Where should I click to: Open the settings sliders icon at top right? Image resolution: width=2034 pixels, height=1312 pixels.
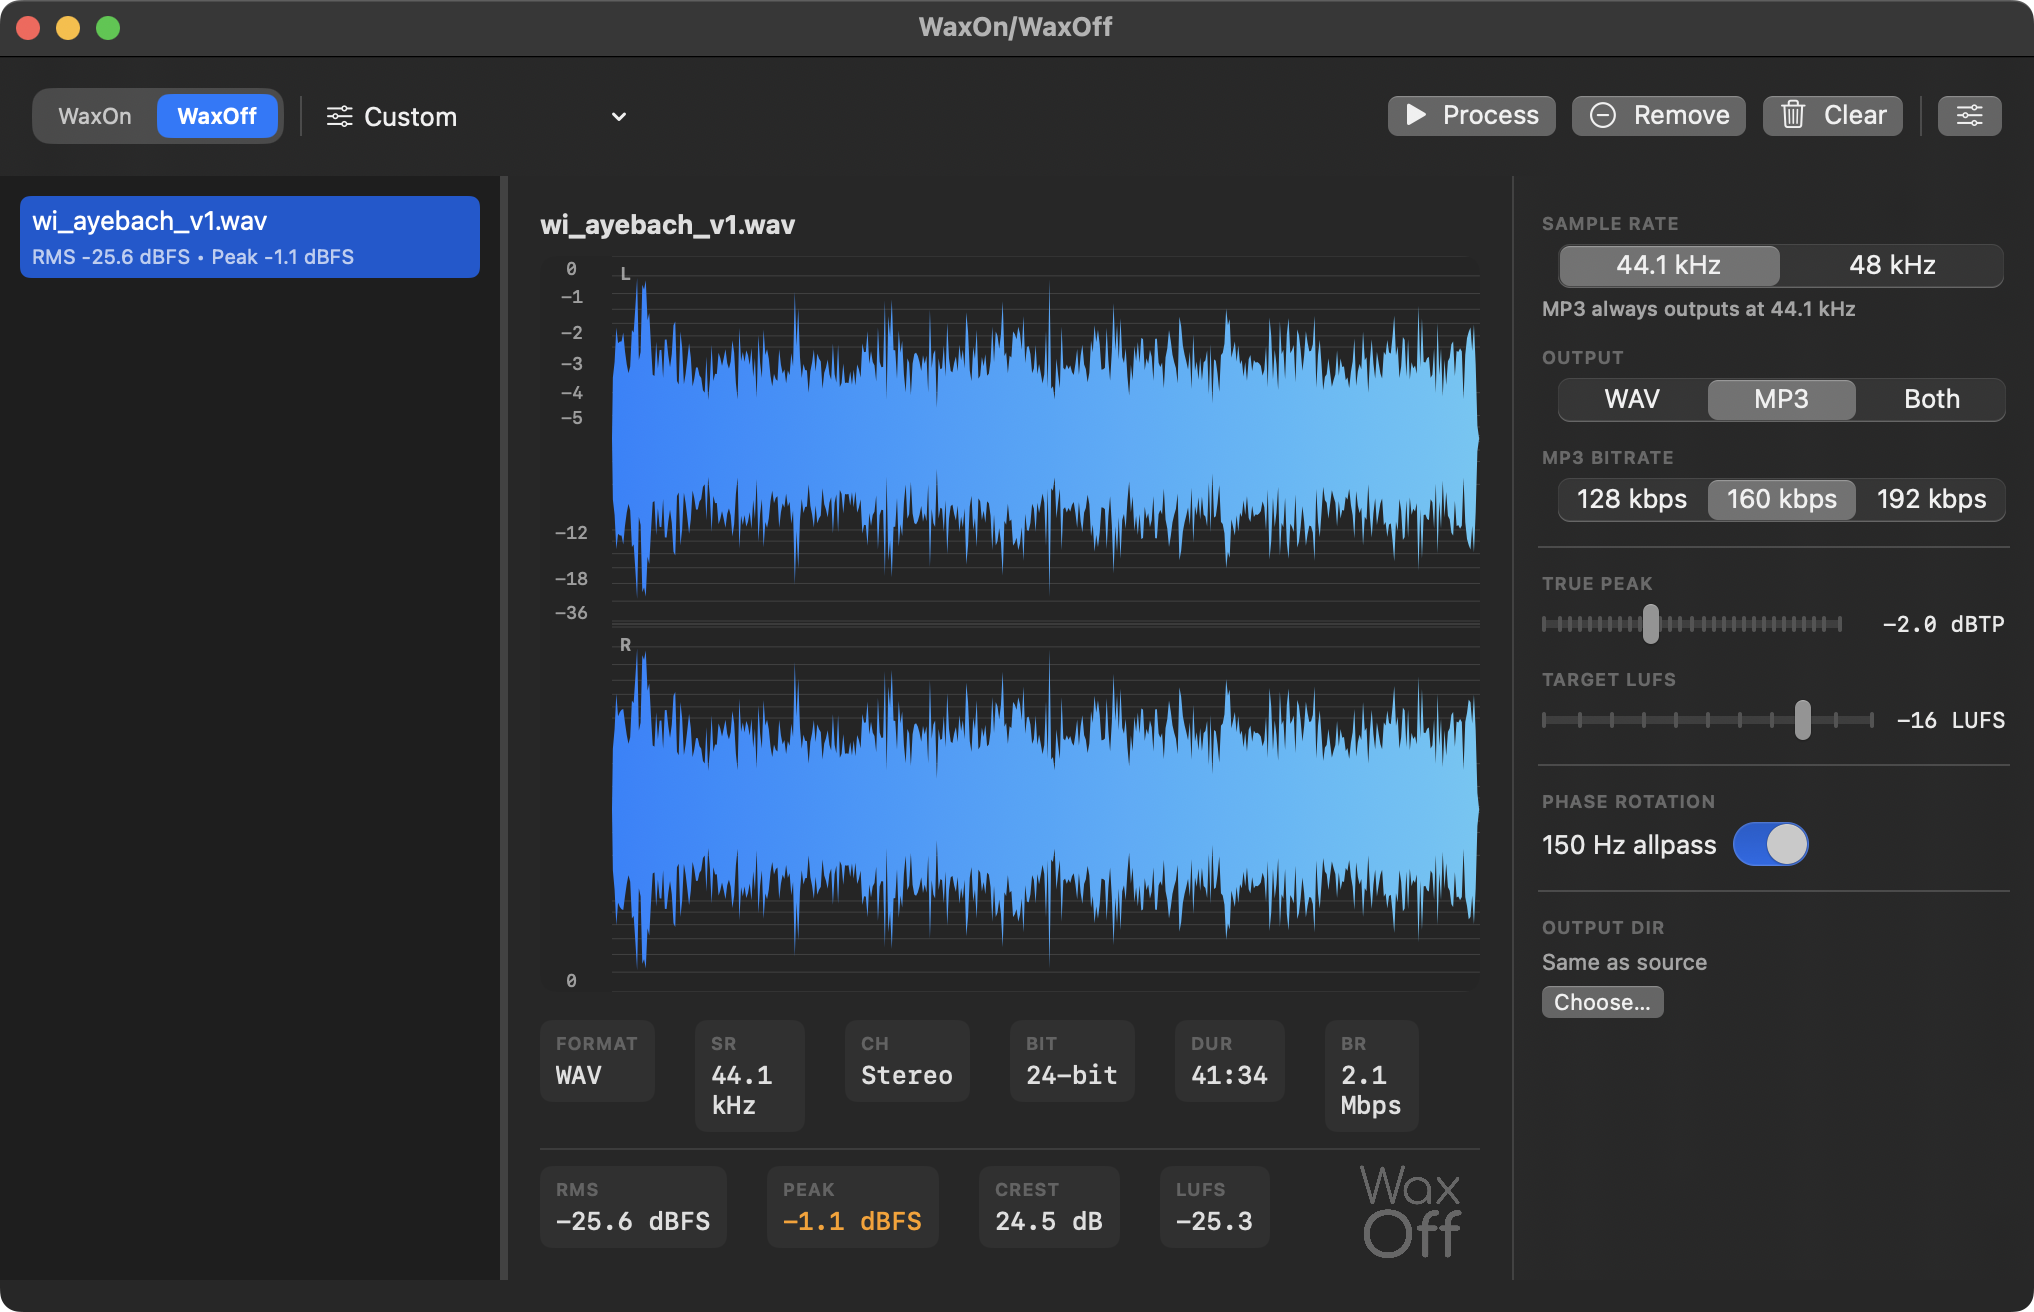[x=1969, y=115]
